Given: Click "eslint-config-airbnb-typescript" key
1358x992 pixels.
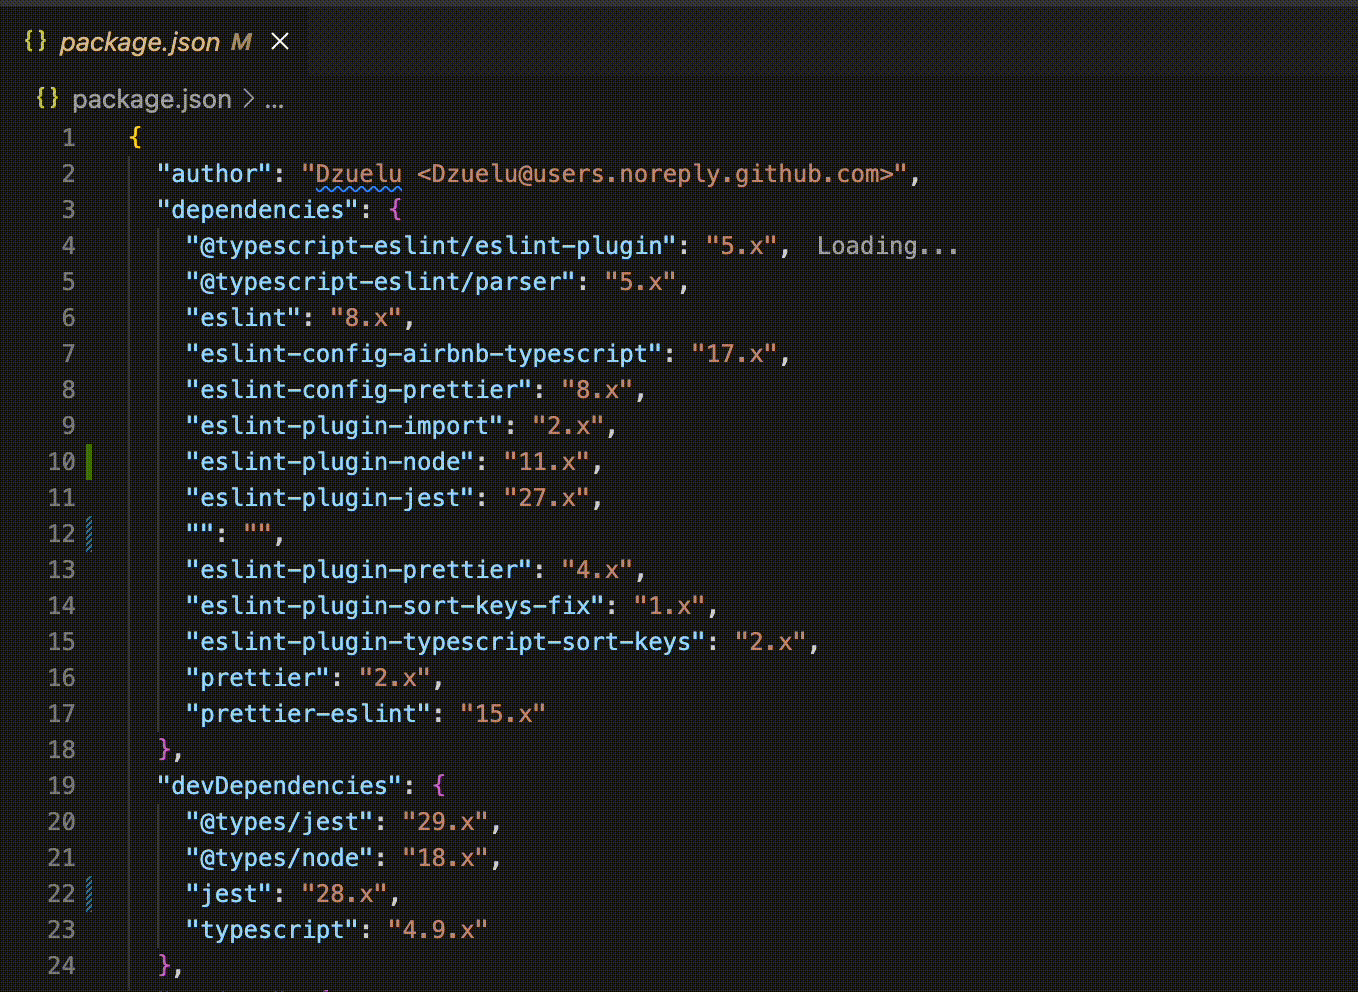Looking at the screenshot, I should [x=424, y=354].
